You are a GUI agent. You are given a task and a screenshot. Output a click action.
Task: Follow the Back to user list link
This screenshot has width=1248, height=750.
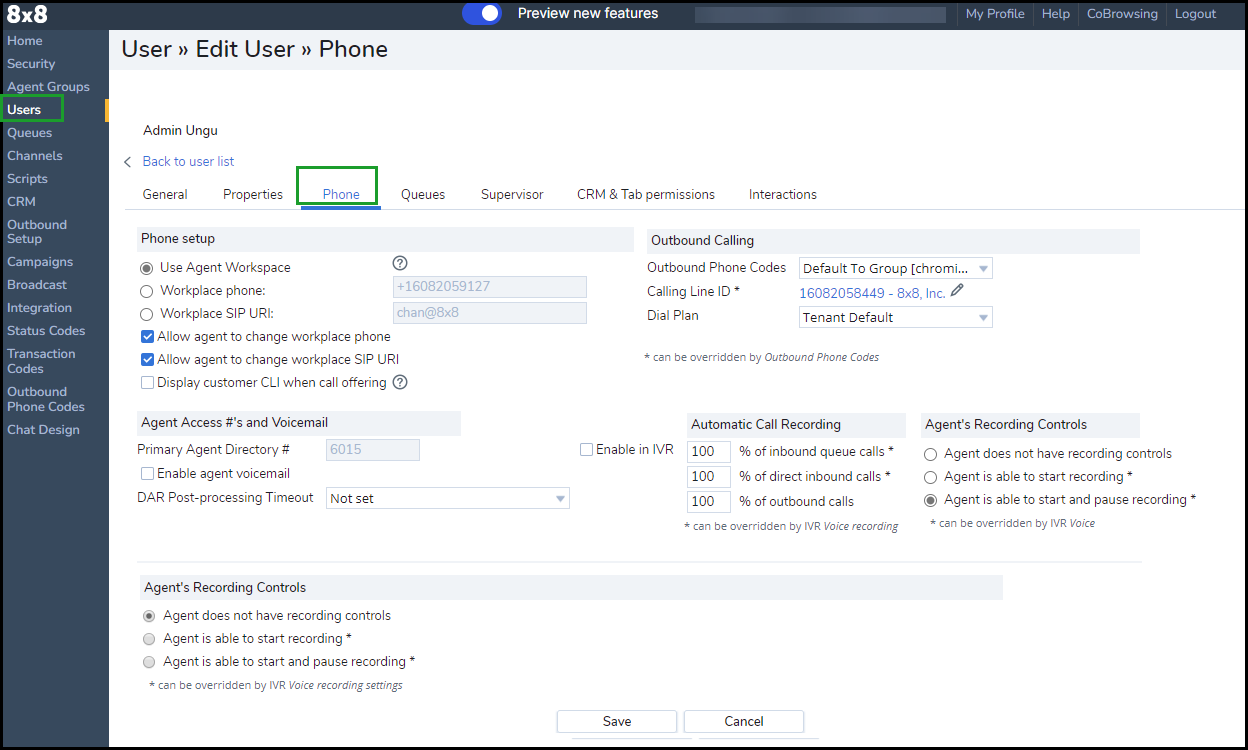tap(189, 162)
